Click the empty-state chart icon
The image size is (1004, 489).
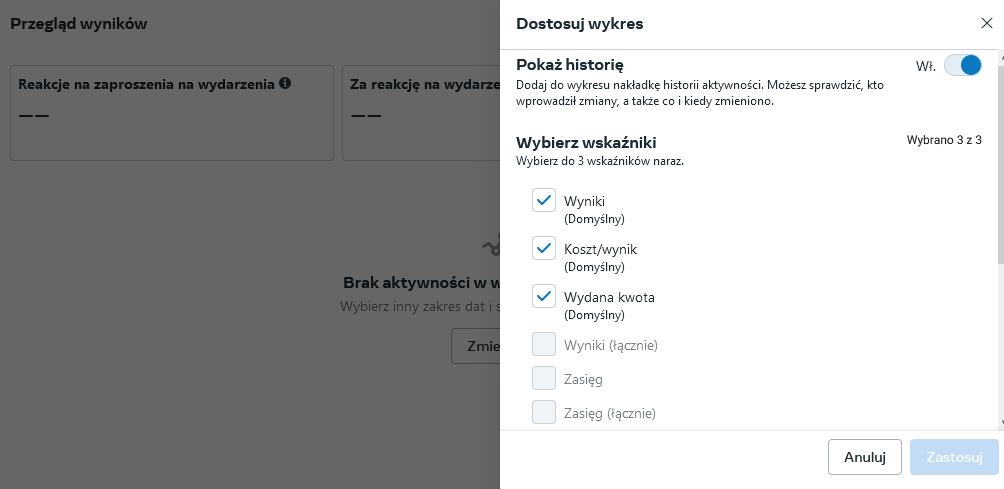click(490, 245)
